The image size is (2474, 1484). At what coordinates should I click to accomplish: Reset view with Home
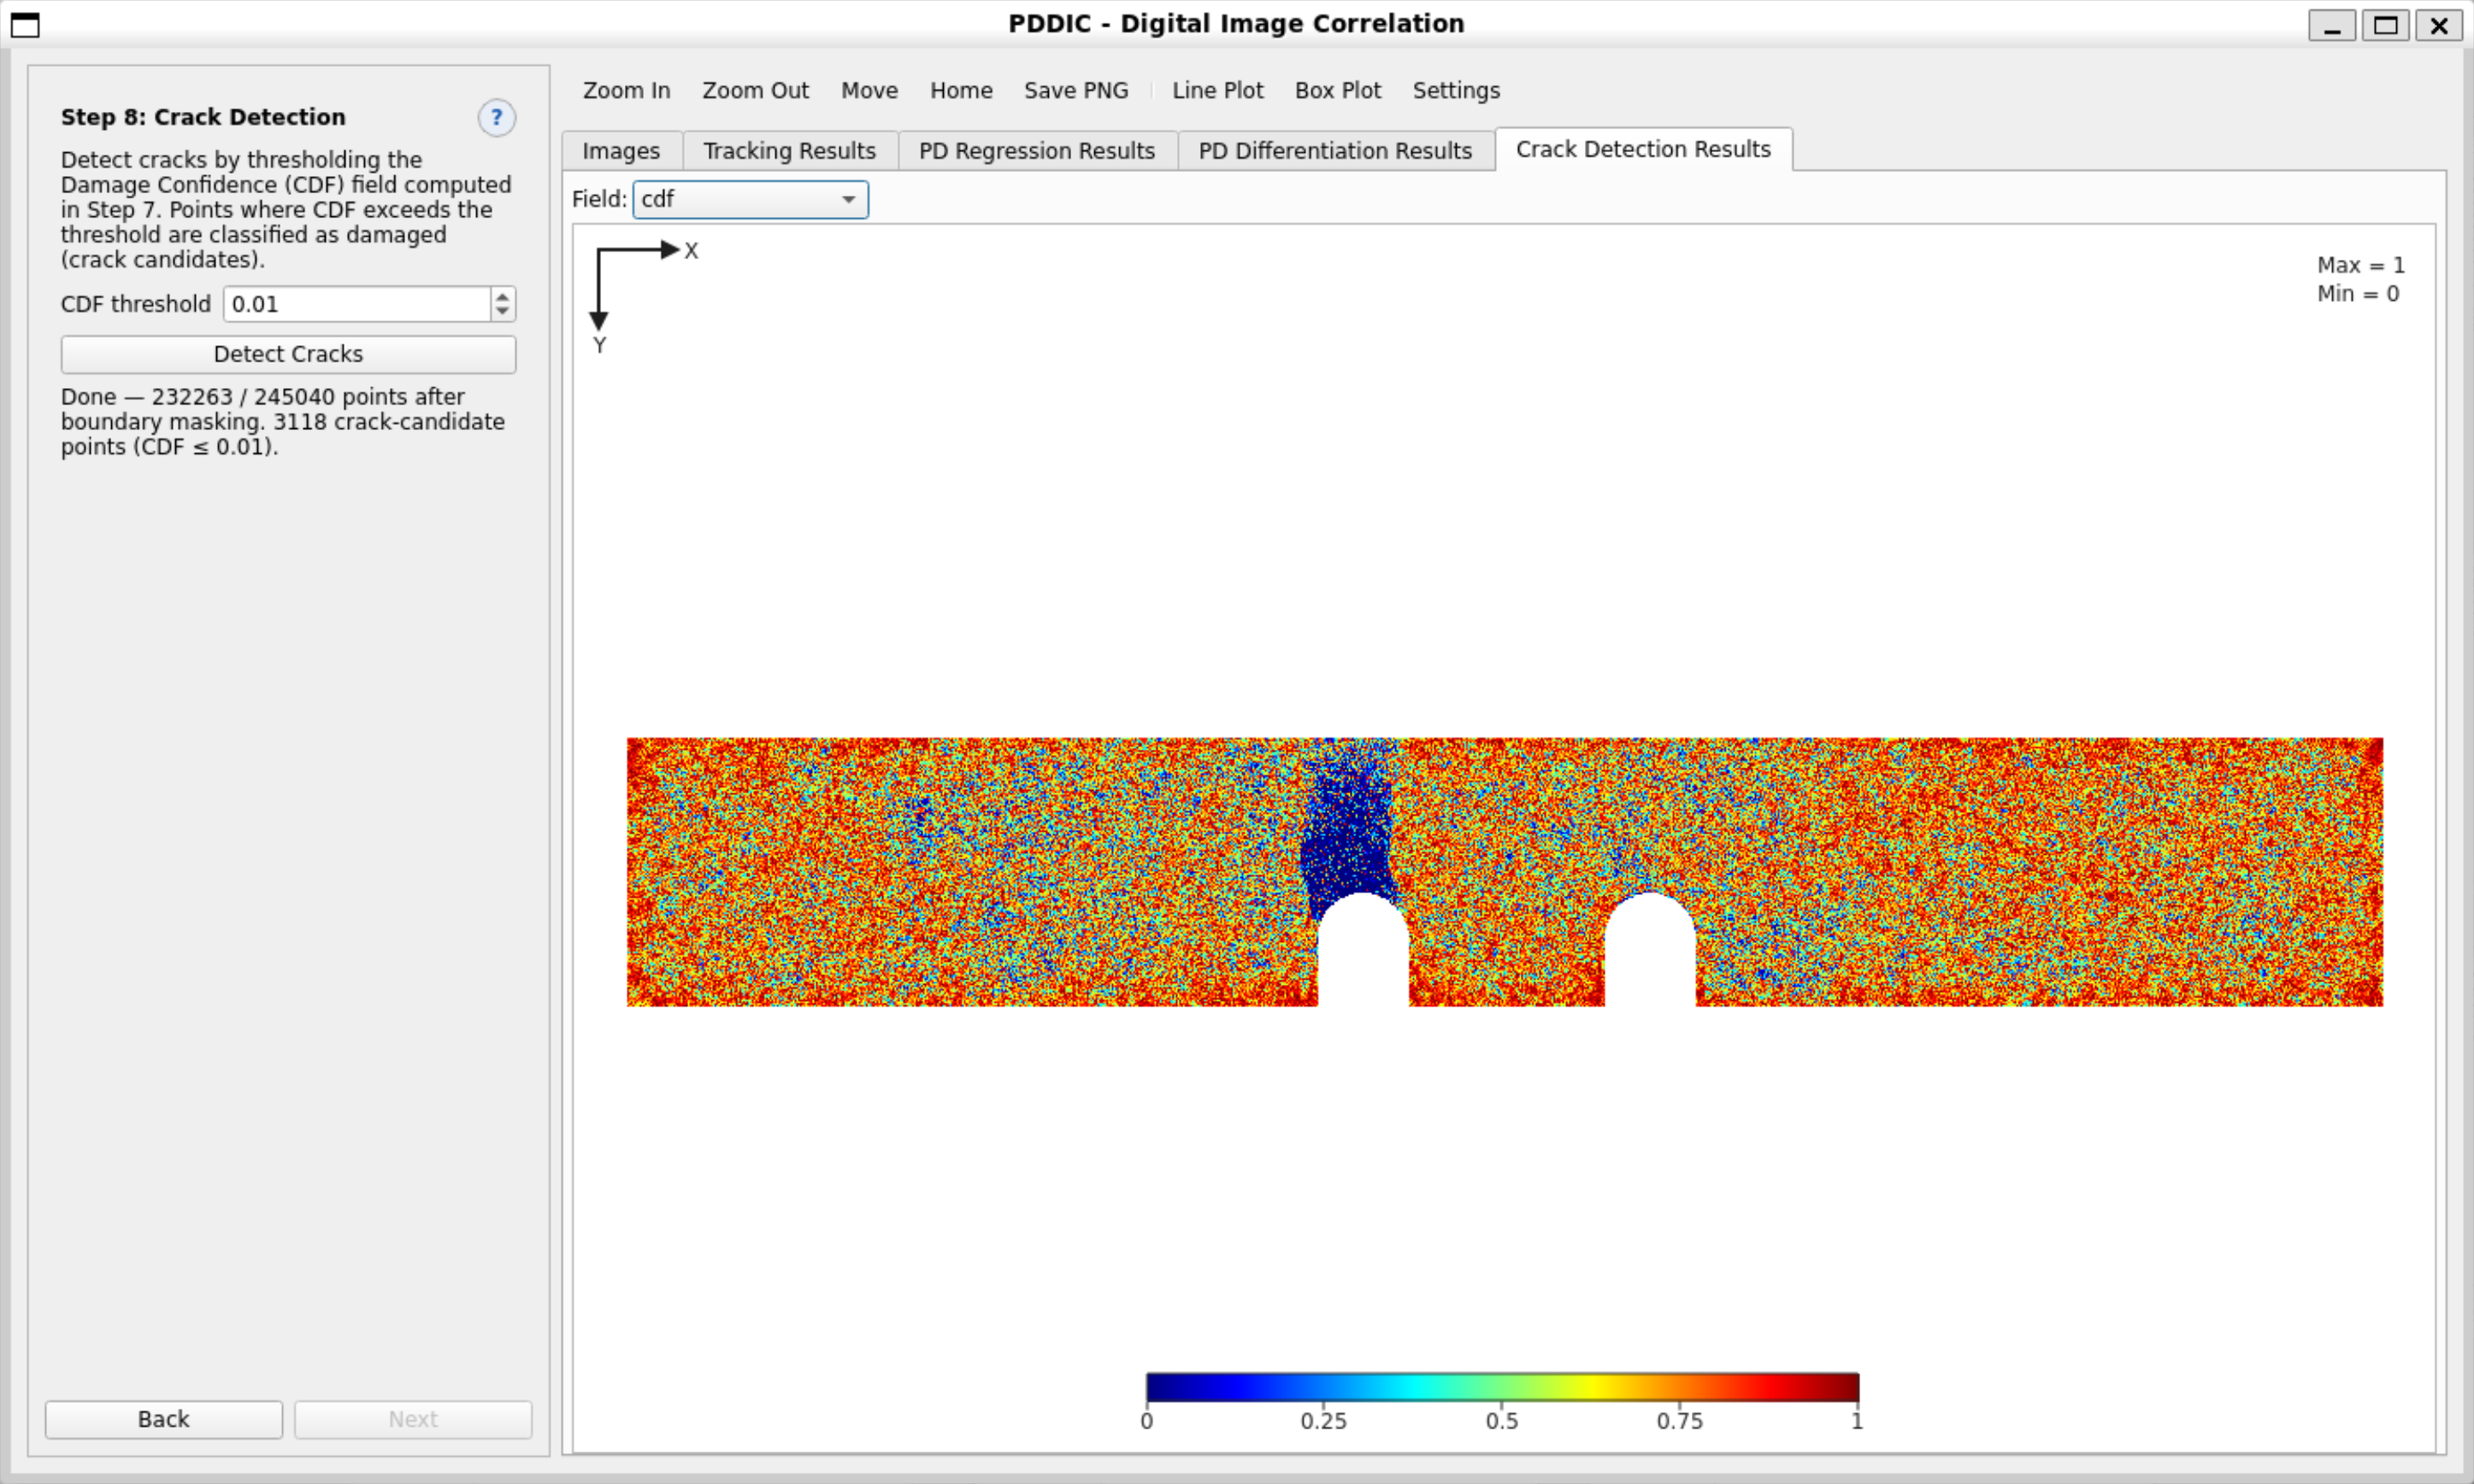click(961, 91)
